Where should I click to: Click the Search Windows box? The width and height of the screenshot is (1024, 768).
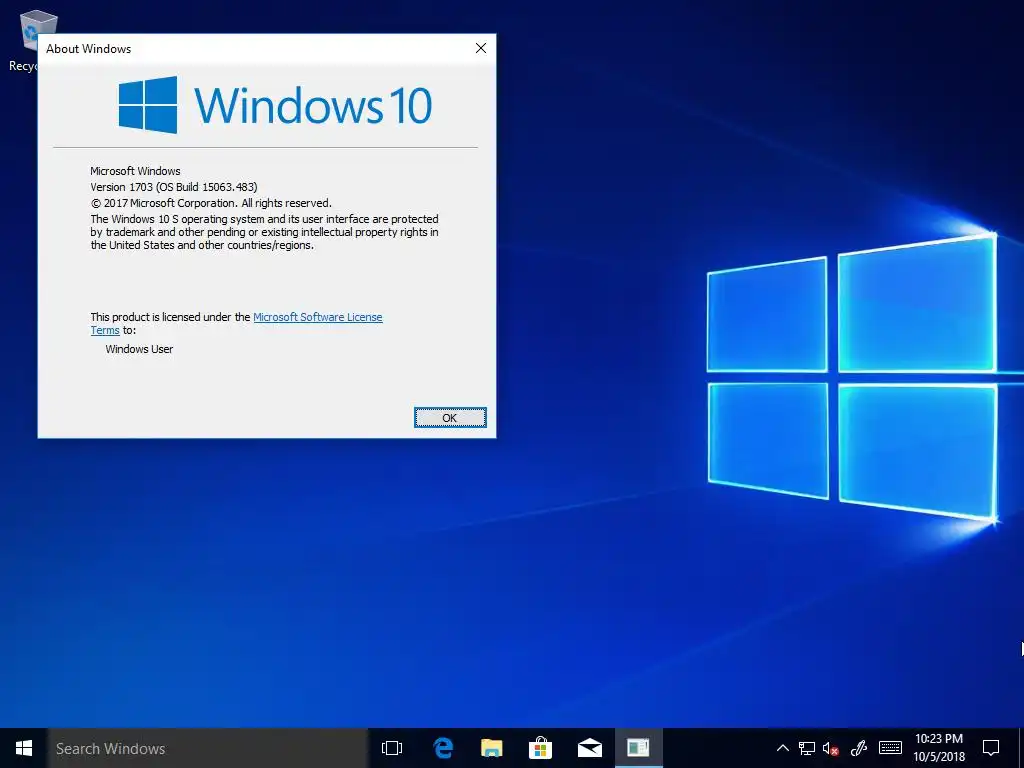(208, 748)
